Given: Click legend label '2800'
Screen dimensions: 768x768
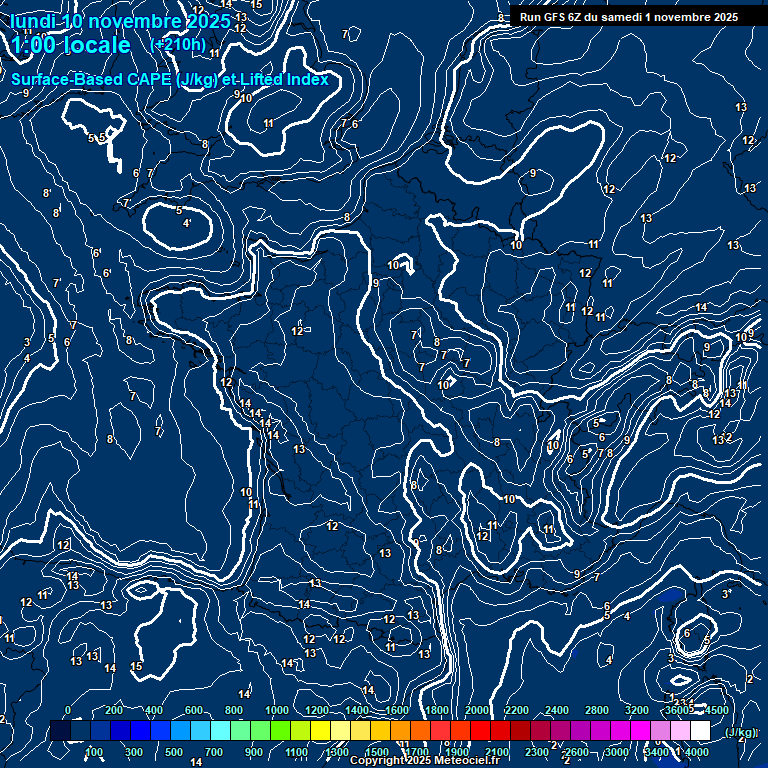Looking at the screenshot, I should (597, 710).
